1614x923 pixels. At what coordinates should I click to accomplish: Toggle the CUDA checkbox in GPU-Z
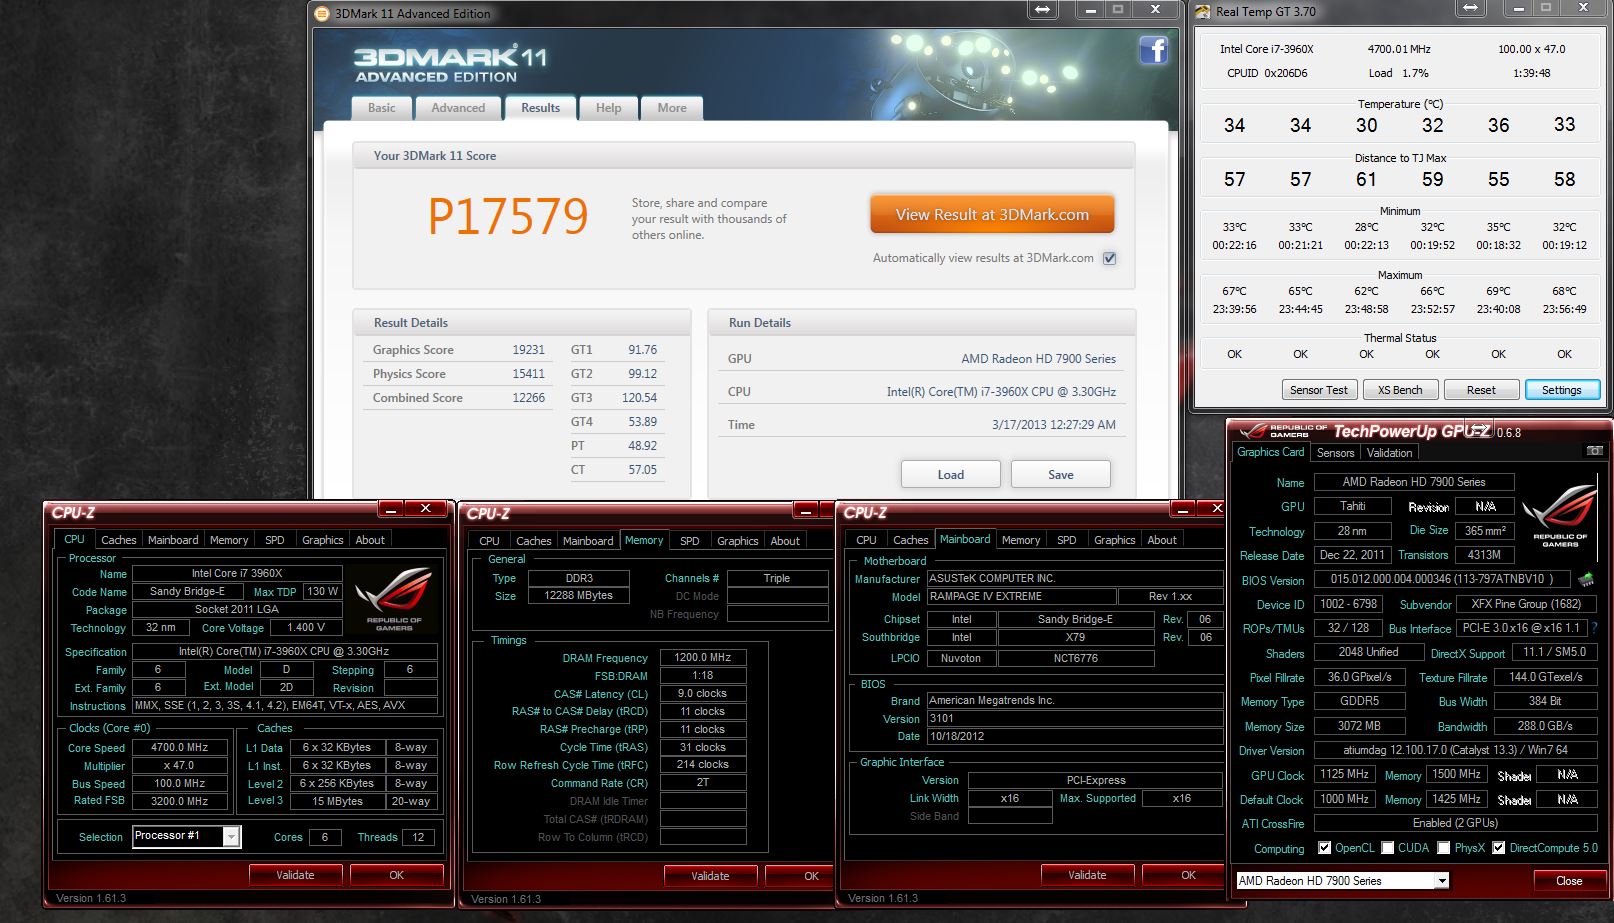pyautogui.click(x=1387, y=848)
